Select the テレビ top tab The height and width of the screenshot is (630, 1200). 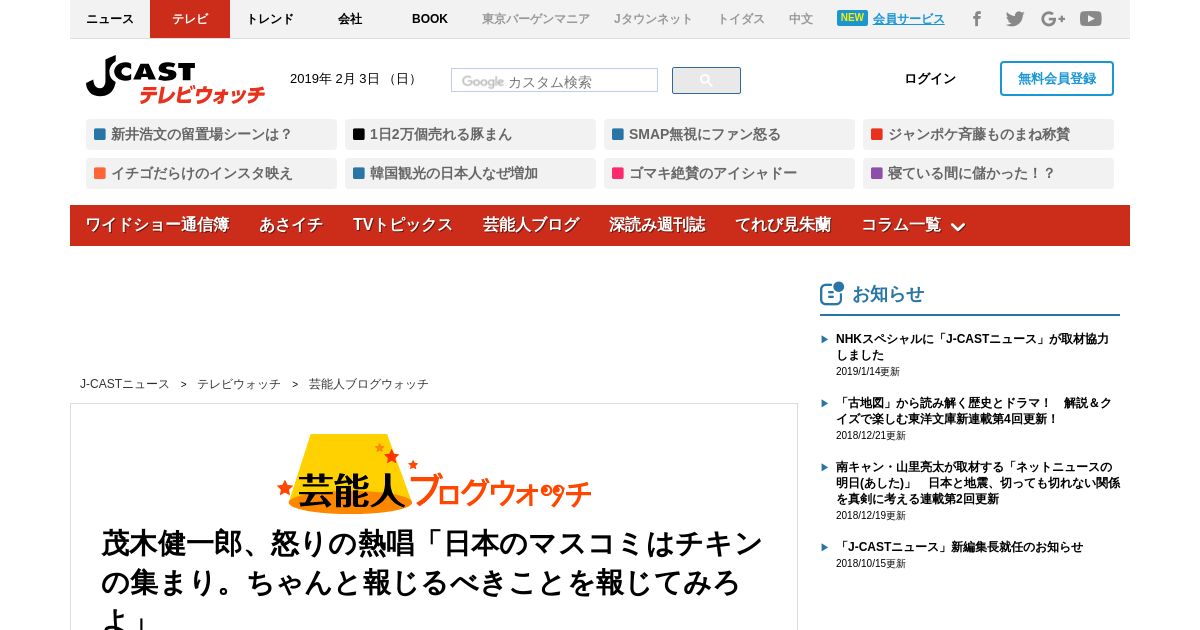[x=190, y=19]
